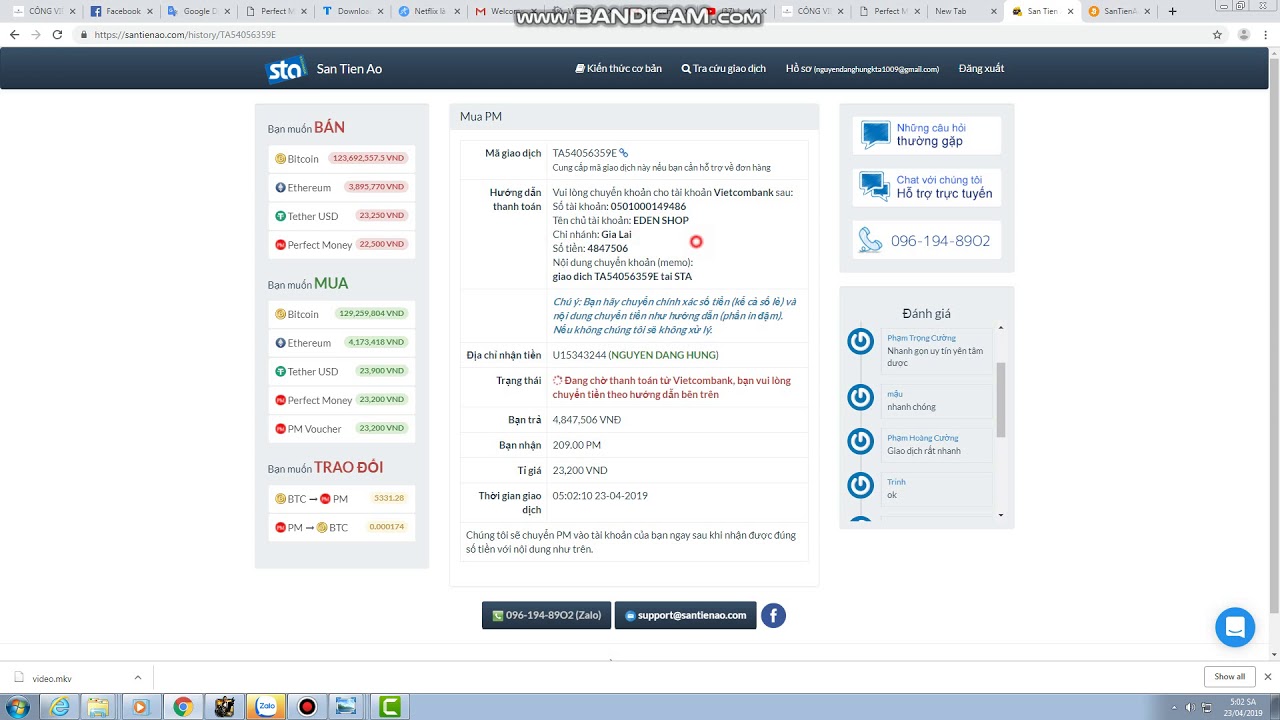Click link icon beside transaction code TA54056359E
This screenshot has width=1280, height=720.
[x=624, y=153]
